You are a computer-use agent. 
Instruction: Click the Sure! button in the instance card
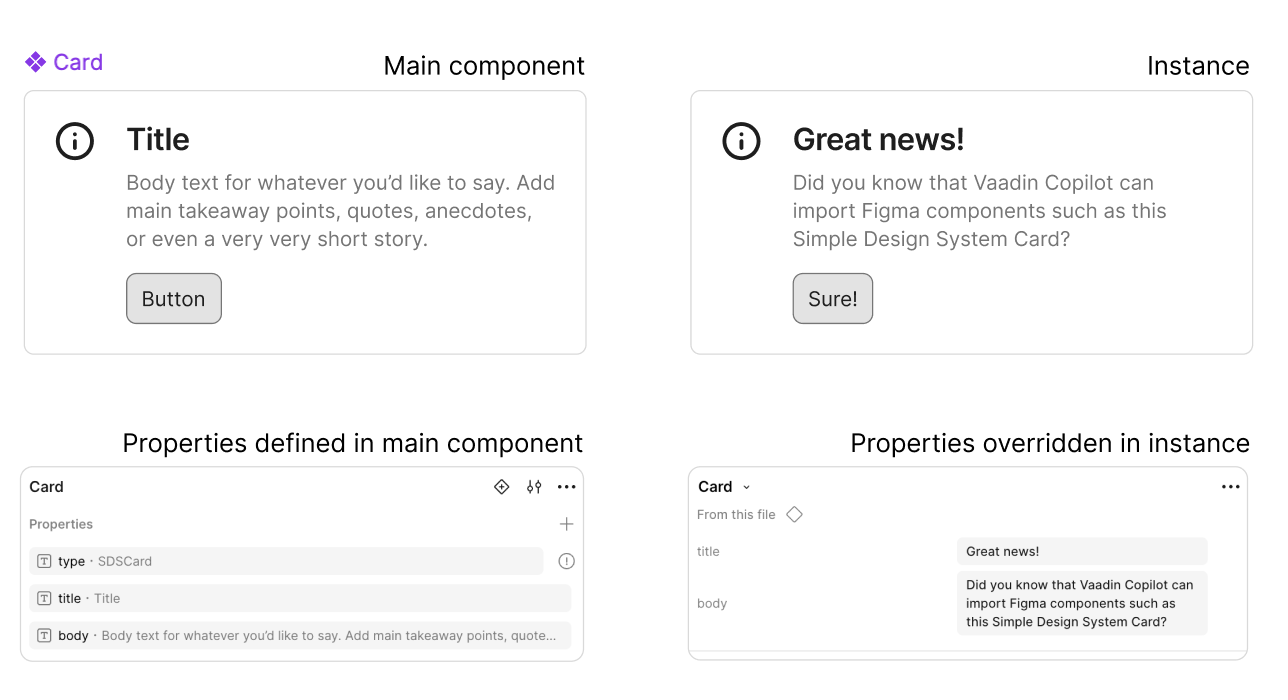pos(832,298)
